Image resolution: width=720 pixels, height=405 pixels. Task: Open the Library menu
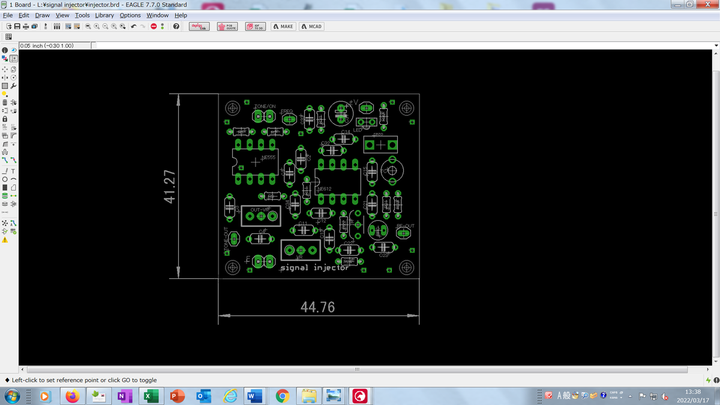[104, 15]
